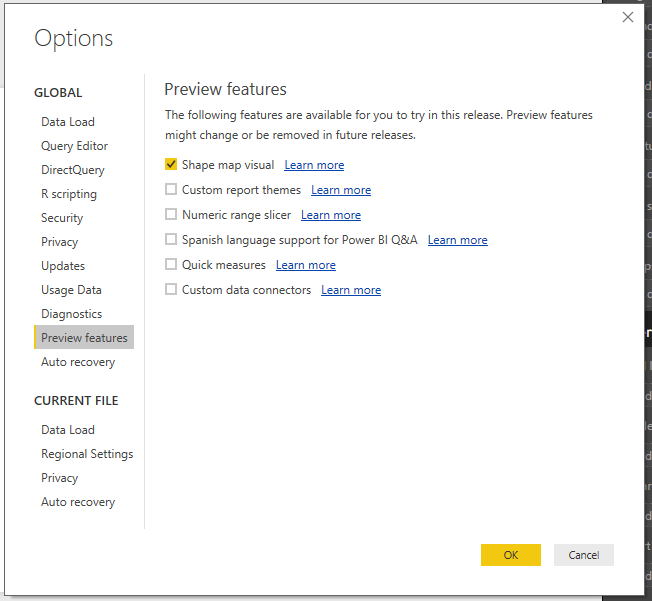
Task: Select Preview features in the sidebar
Action: [x=84, y=337]
